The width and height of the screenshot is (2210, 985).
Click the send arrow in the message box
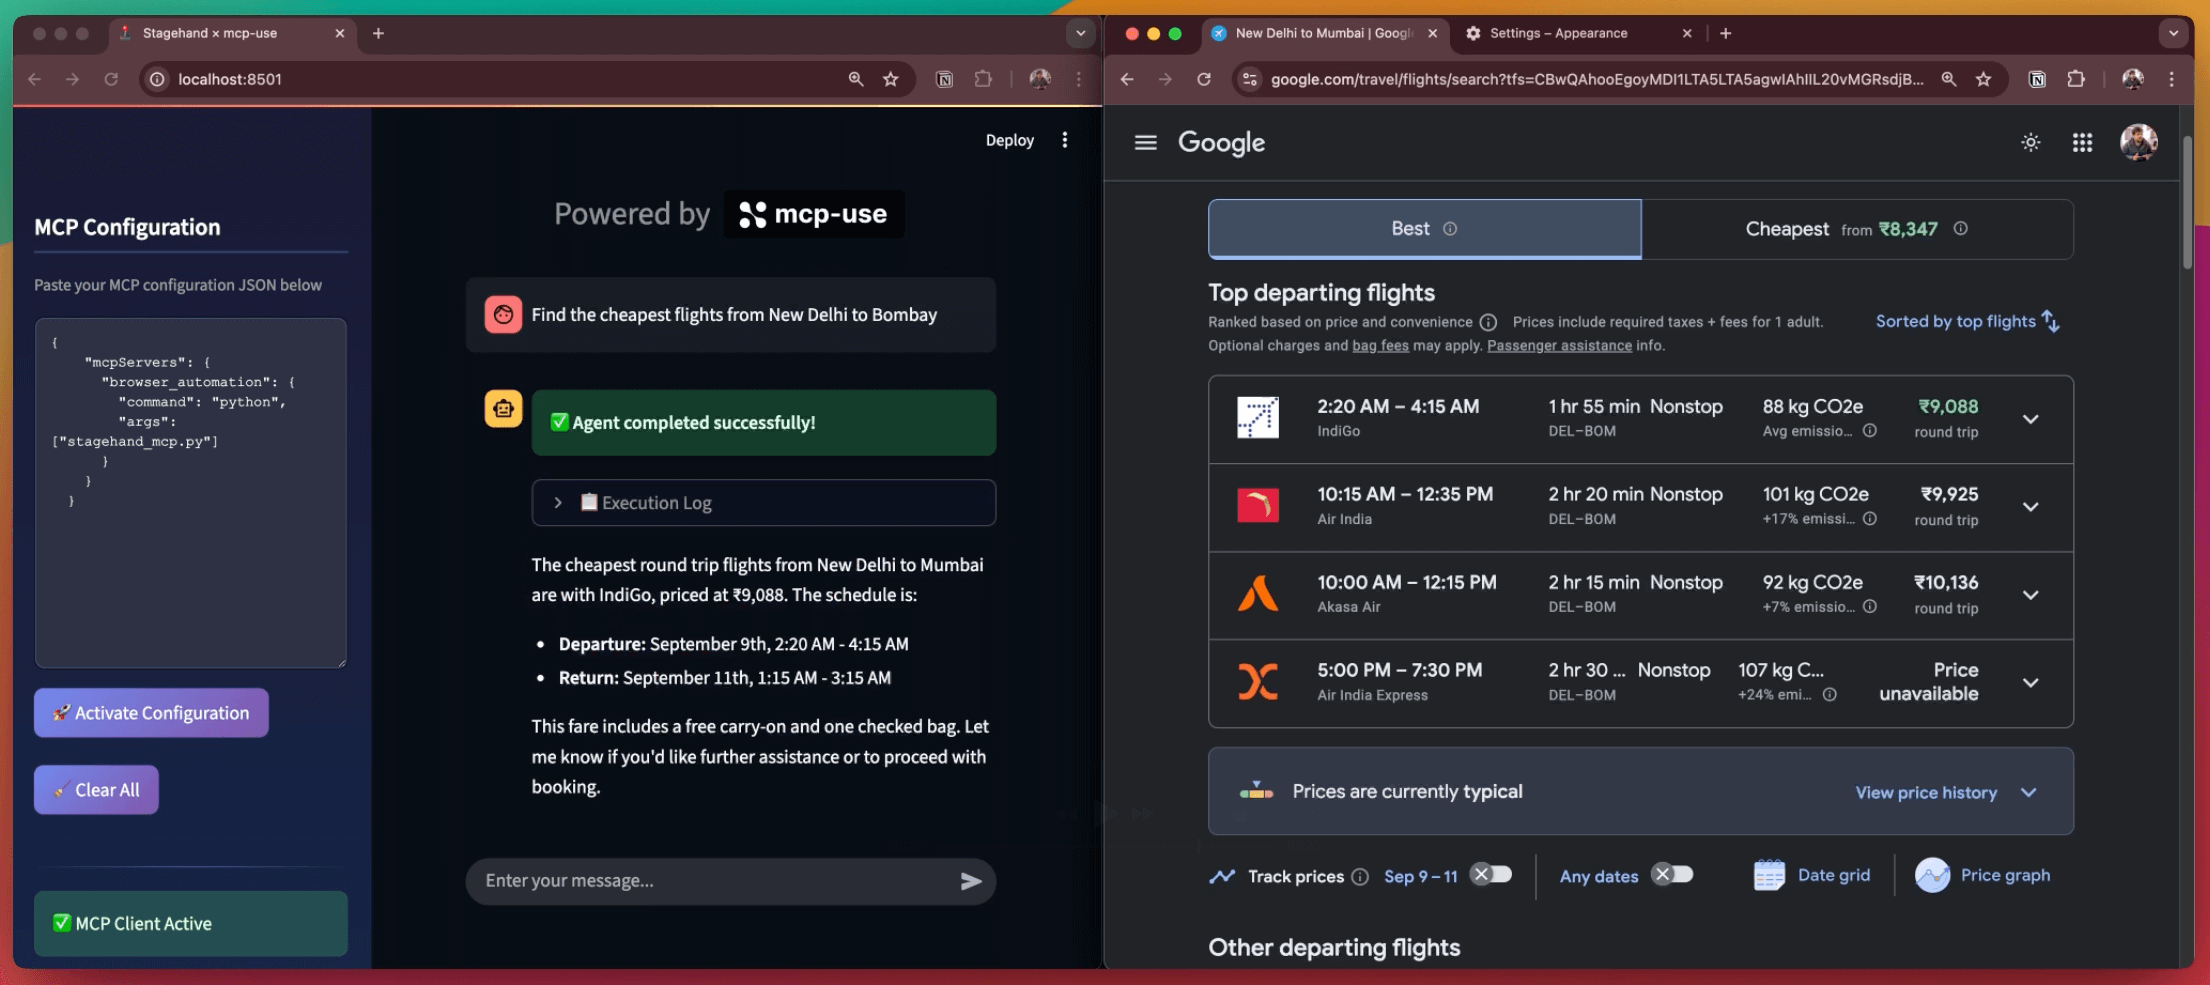[x=970, y=881]
